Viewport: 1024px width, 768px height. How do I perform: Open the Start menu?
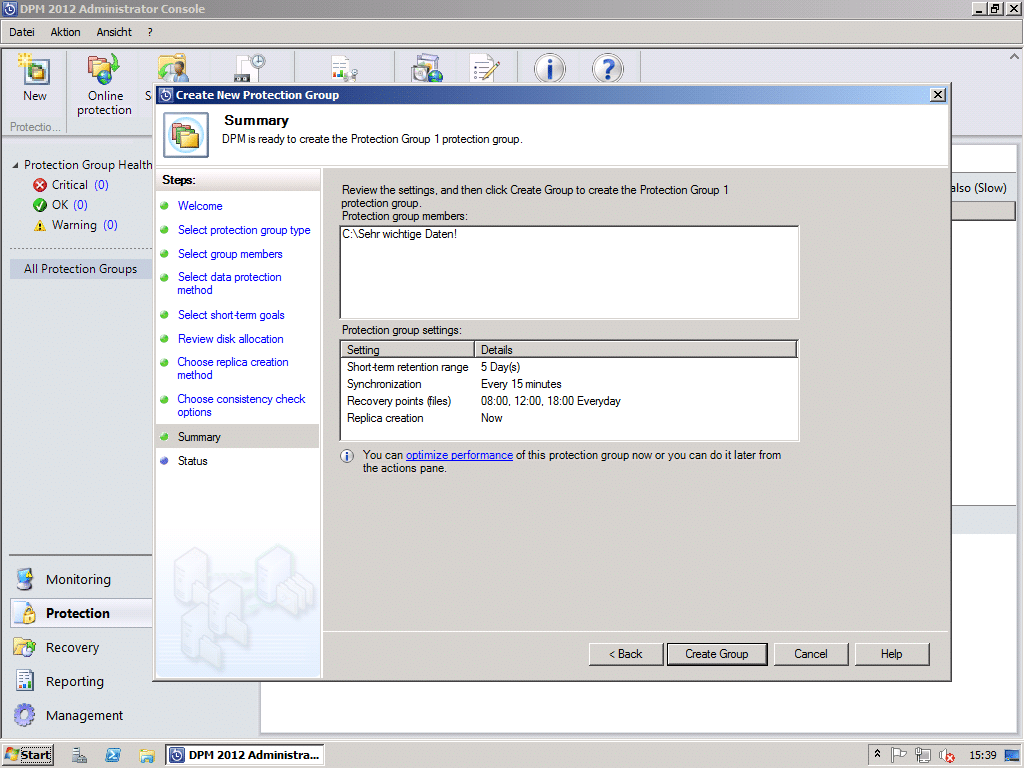[x=28, y=755]
